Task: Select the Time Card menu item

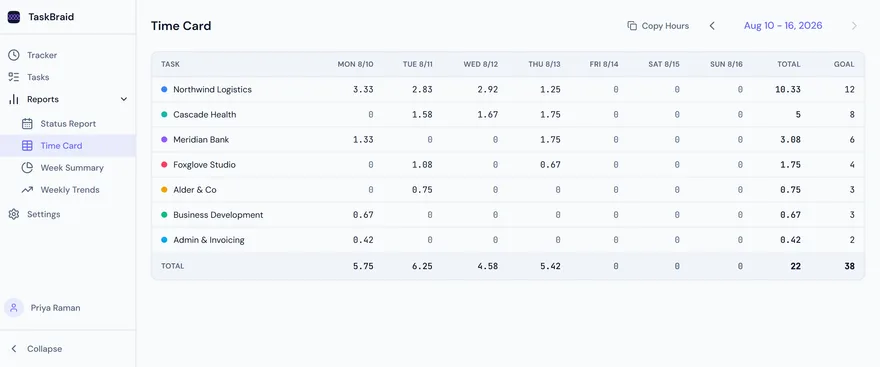Action: (68, 146)
